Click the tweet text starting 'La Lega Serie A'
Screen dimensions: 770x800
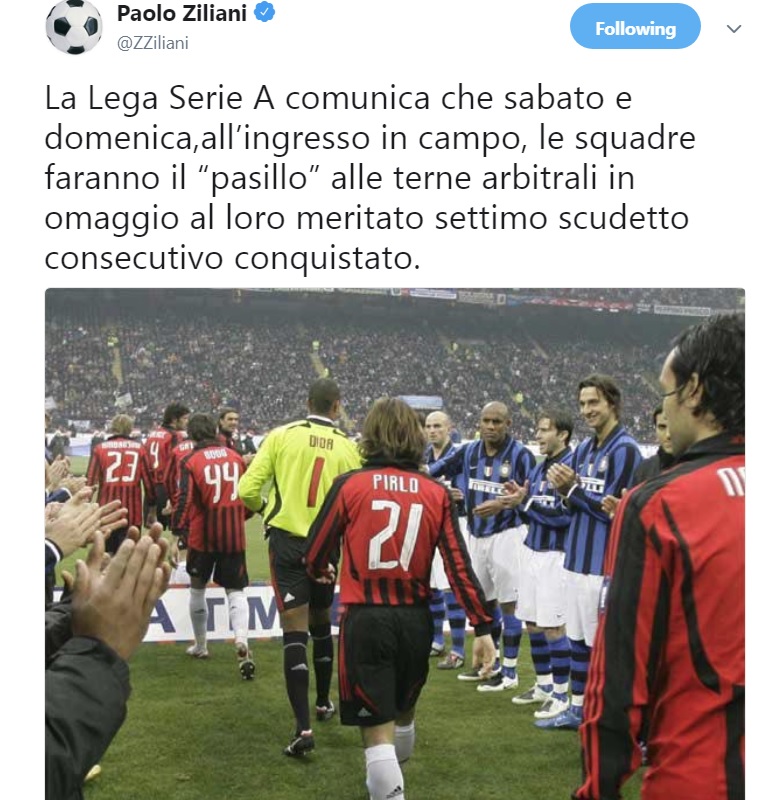click(x=370, y=178)
